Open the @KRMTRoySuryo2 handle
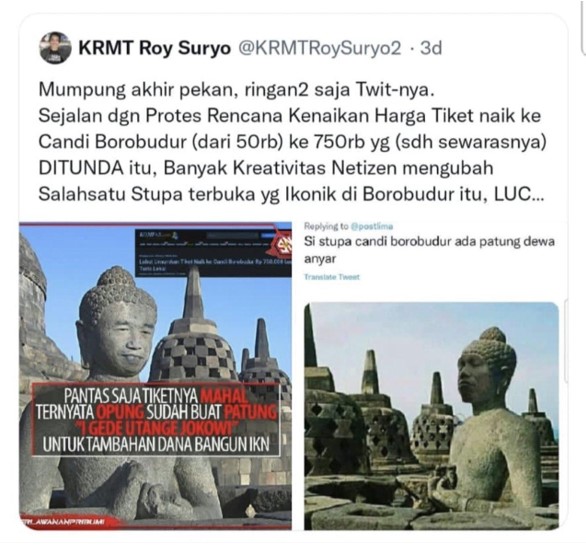Viewport: 586px width, 553px height. click(x=320, y=49)
